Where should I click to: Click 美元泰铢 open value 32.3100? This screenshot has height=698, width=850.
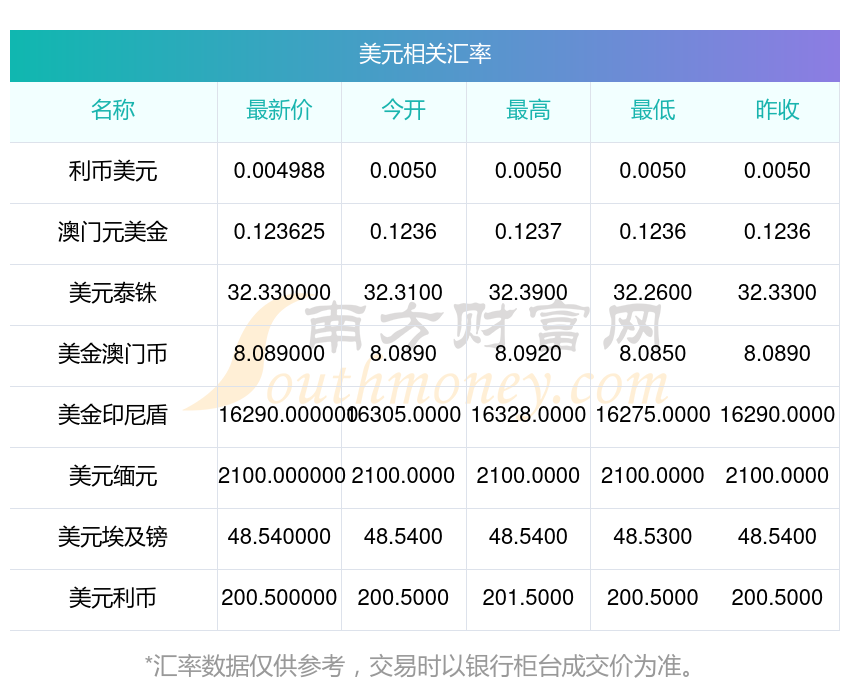(403, 293)
